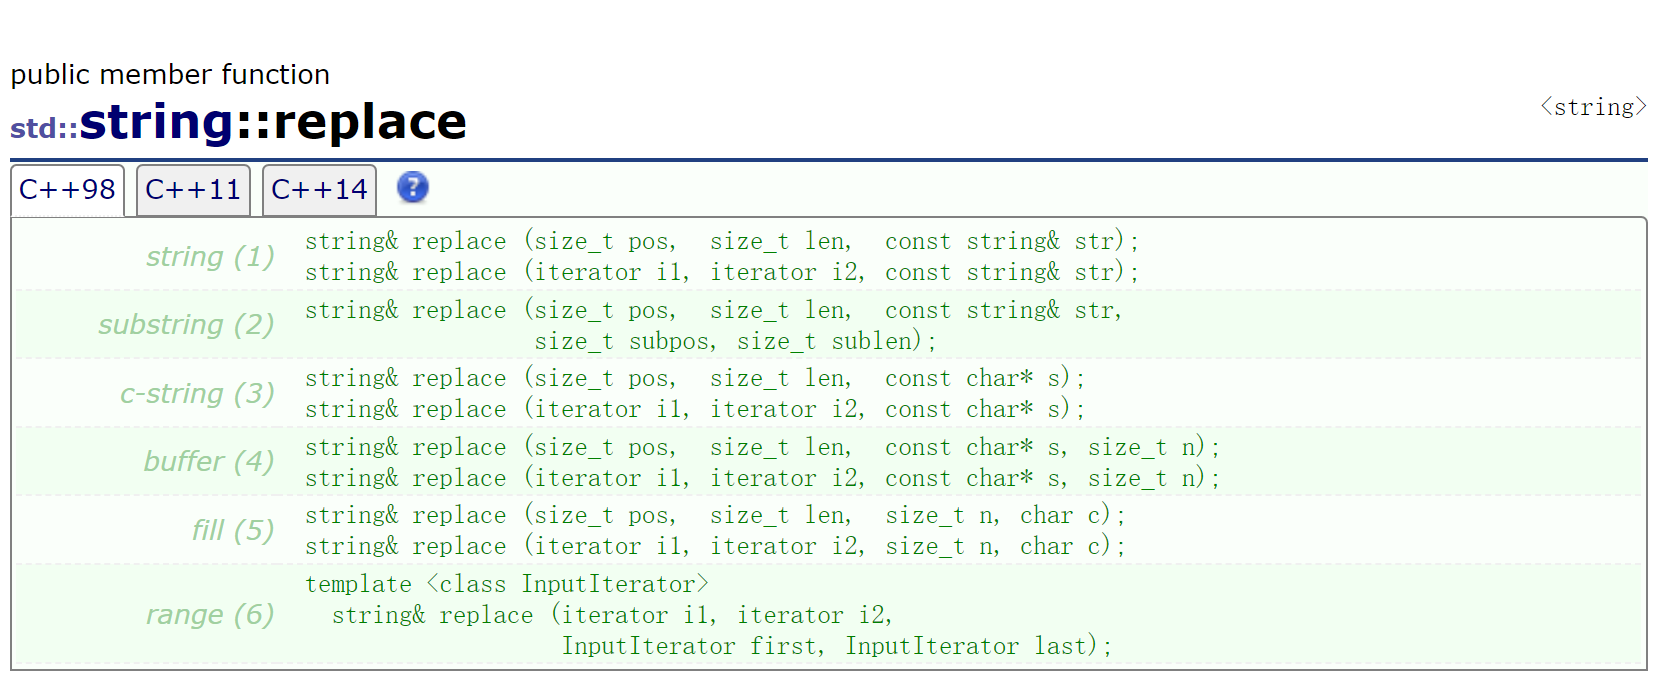Click iterator overload ending 'const char* s);'
Image resolution: width=1667 pixels, height=679 pixels.
tap(695, 410)
